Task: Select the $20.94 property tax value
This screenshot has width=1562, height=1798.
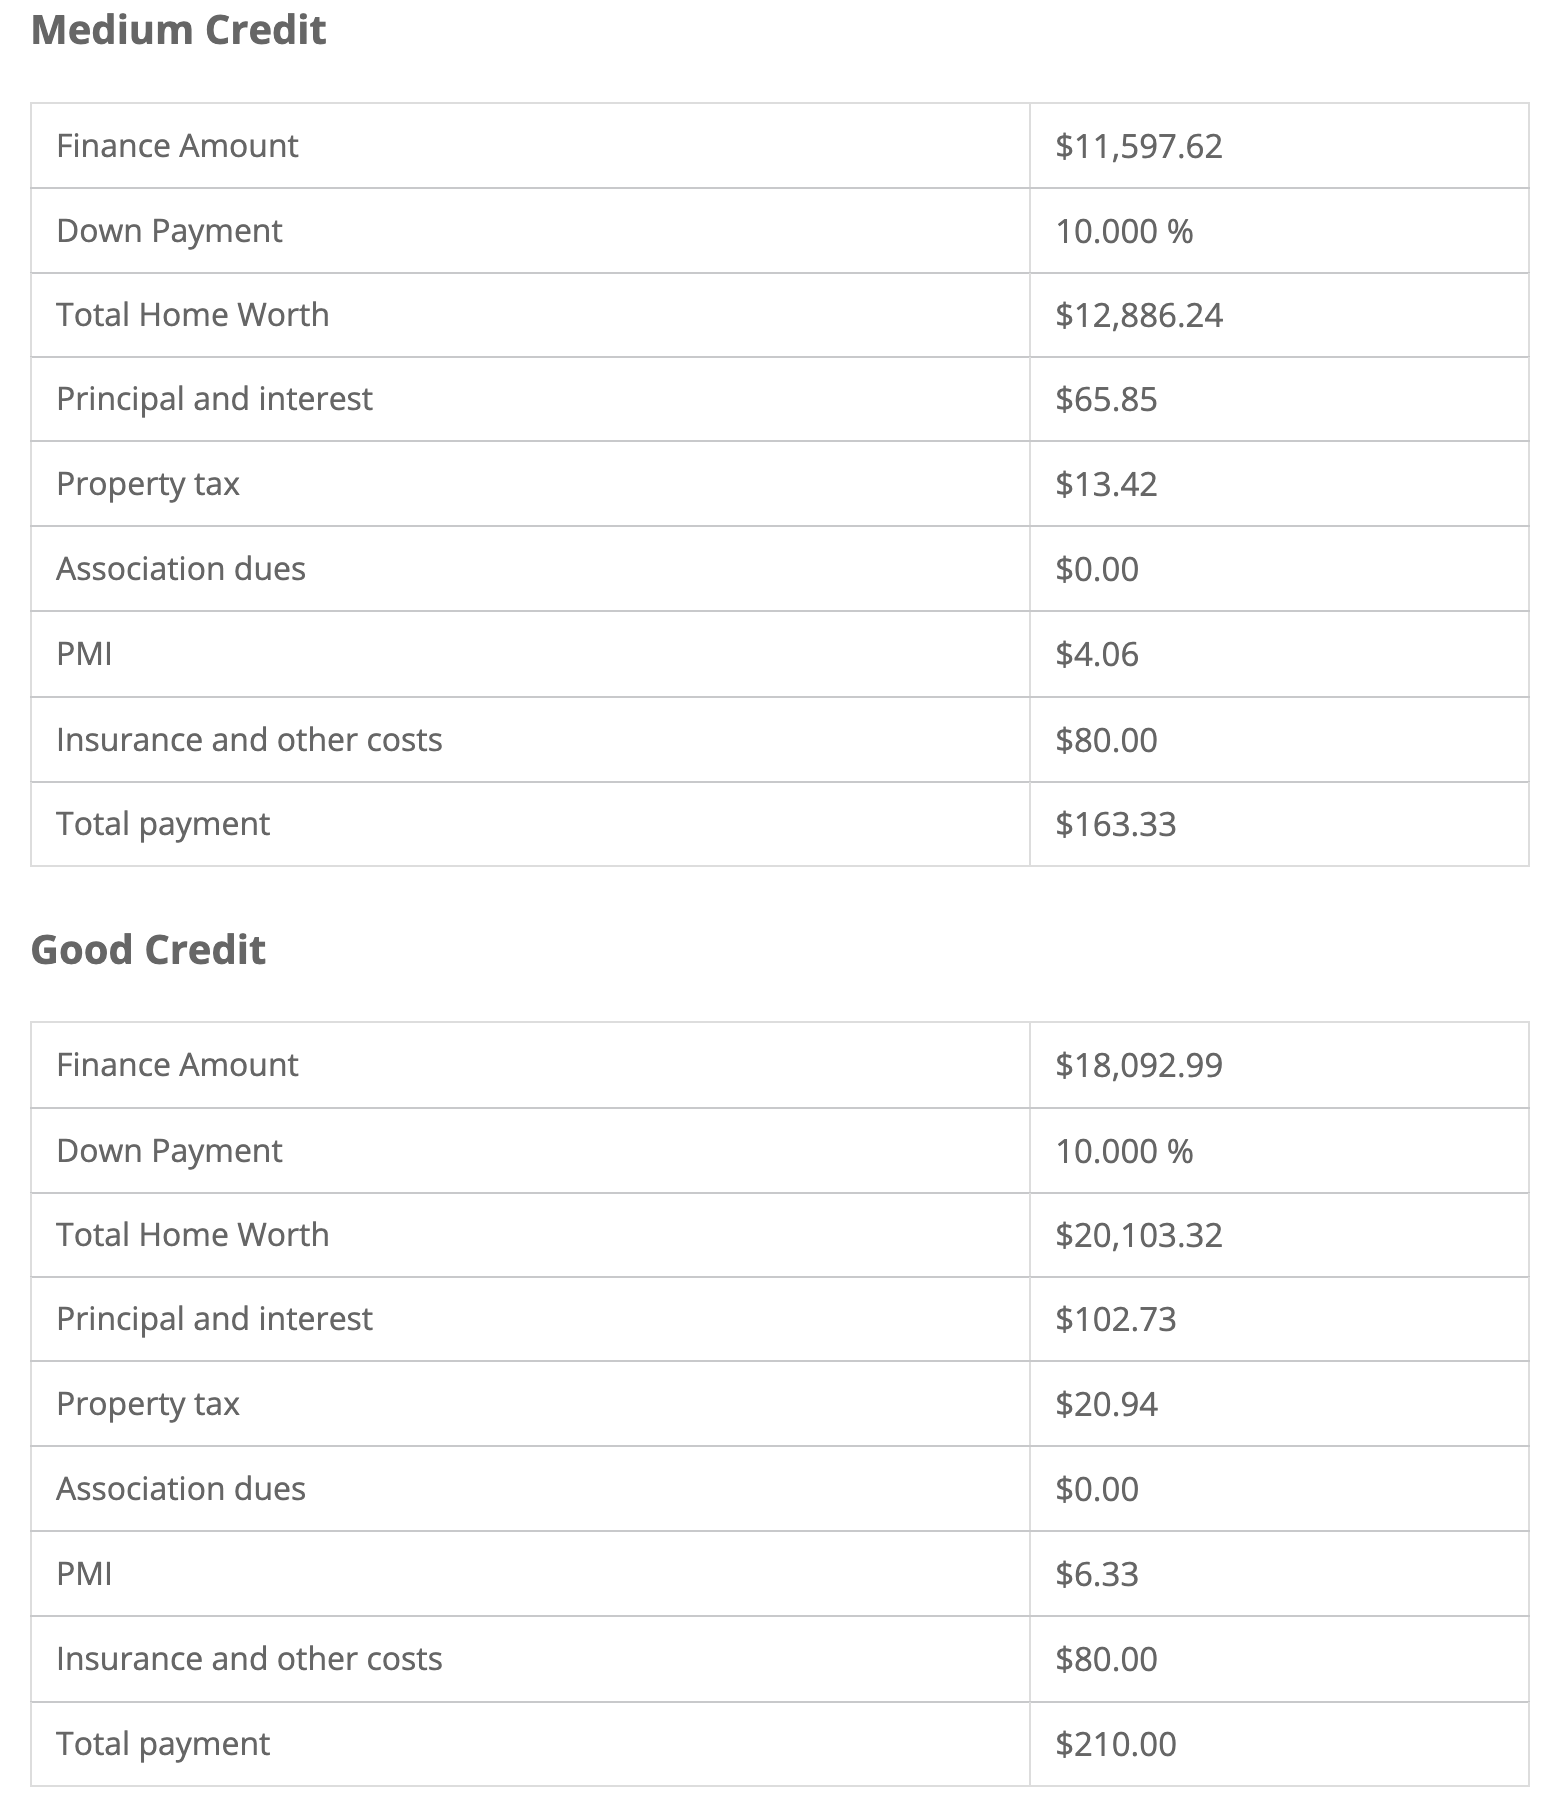Action: coord(1106,1405)
